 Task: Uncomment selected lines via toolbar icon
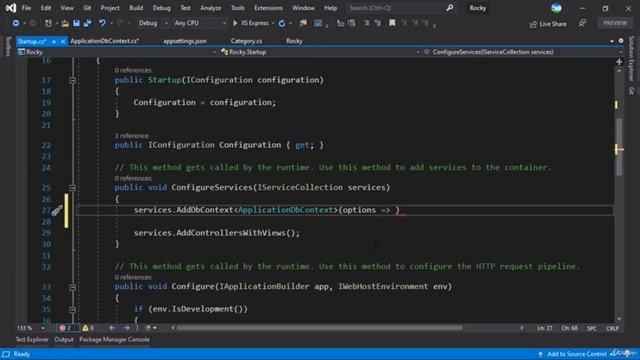point(378,23)
